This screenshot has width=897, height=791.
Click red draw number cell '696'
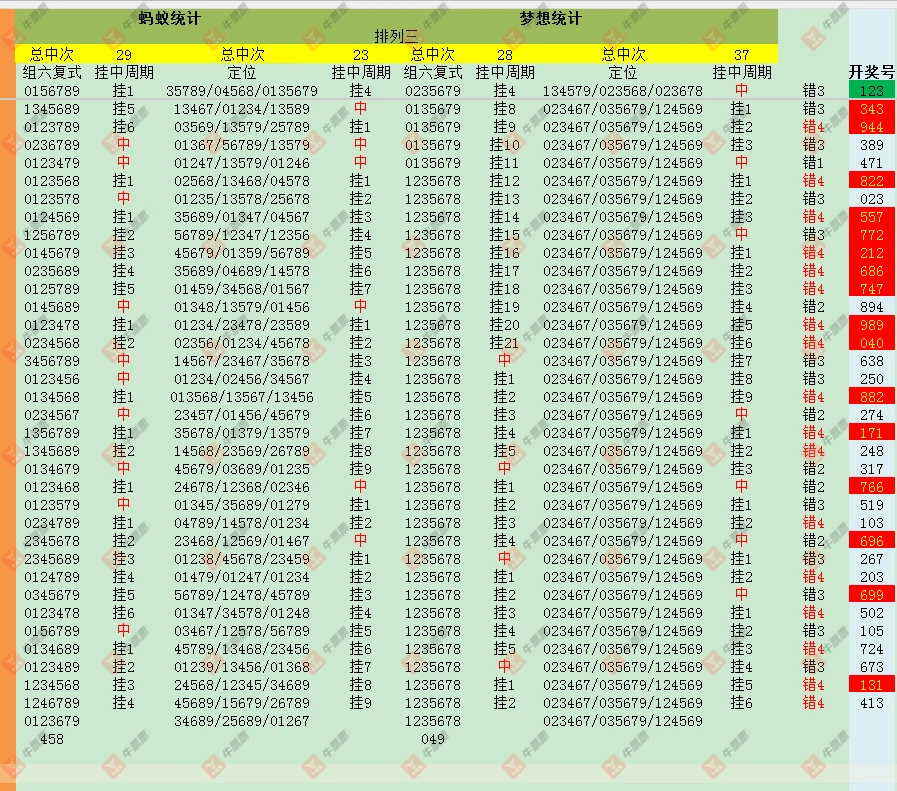click(x=871, y=541)
